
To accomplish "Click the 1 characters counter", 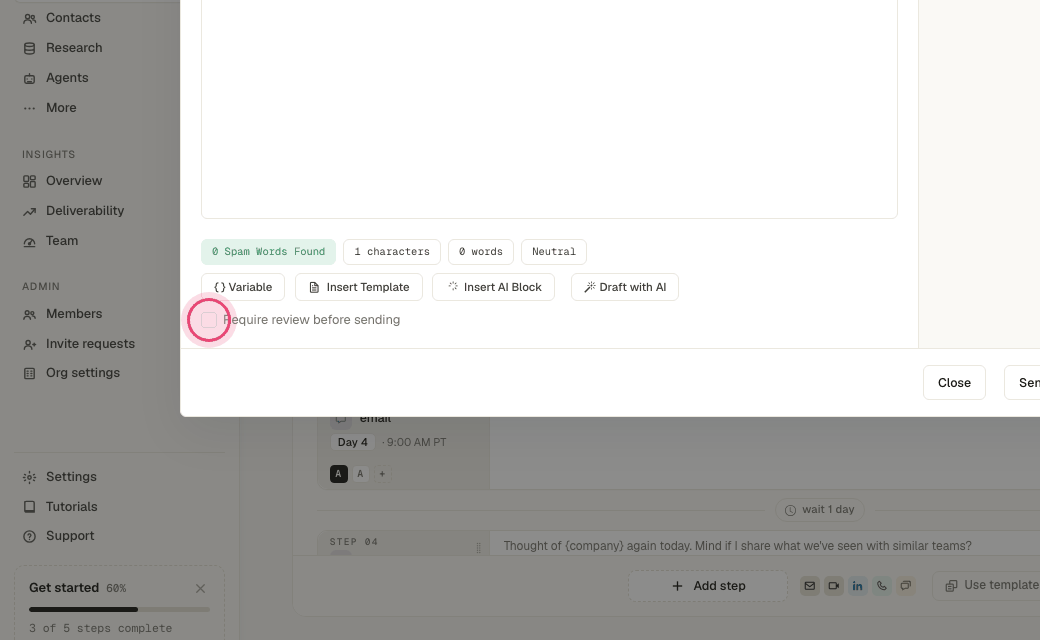I will [x=392, y=252].
